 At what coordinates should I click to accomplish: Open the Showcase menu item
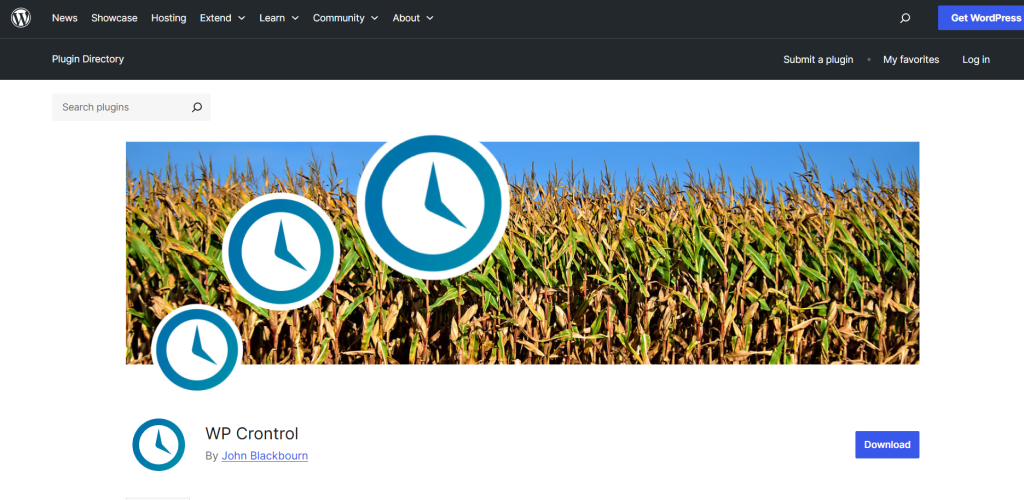[x=114, y=18]
